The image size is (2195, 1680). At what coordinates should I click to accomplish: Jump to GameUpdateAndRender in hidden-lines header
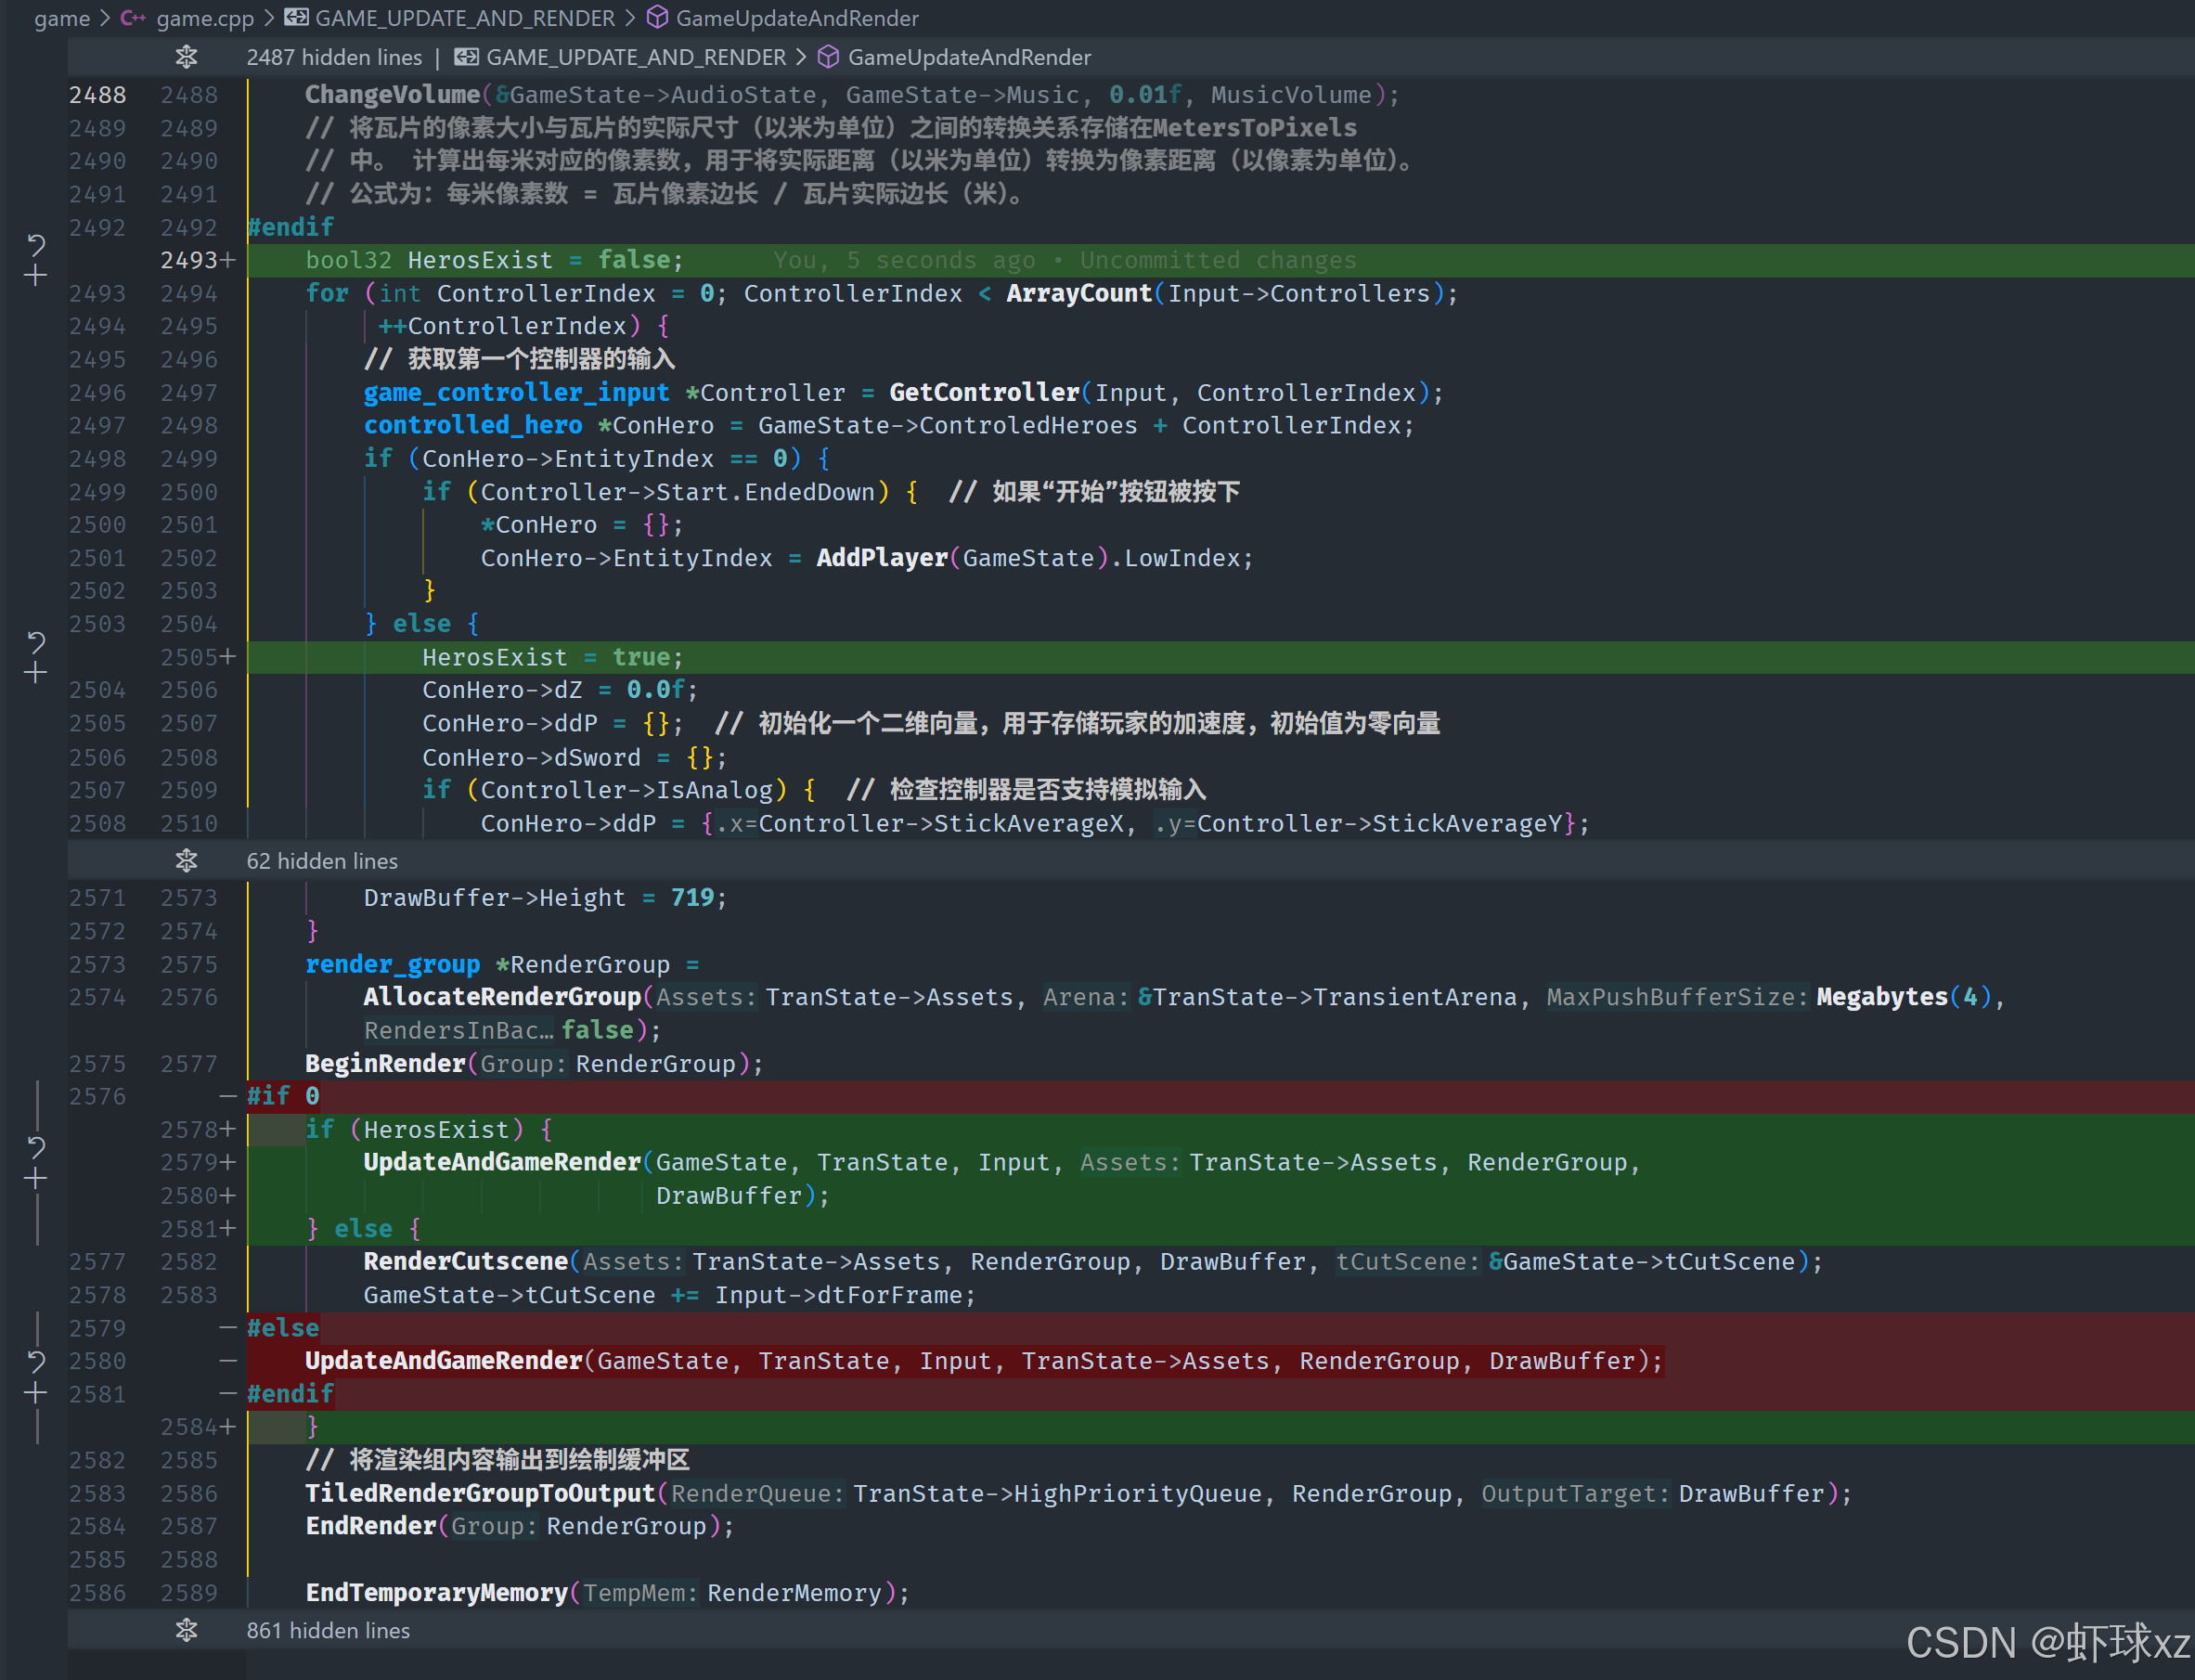pos(968,57)
